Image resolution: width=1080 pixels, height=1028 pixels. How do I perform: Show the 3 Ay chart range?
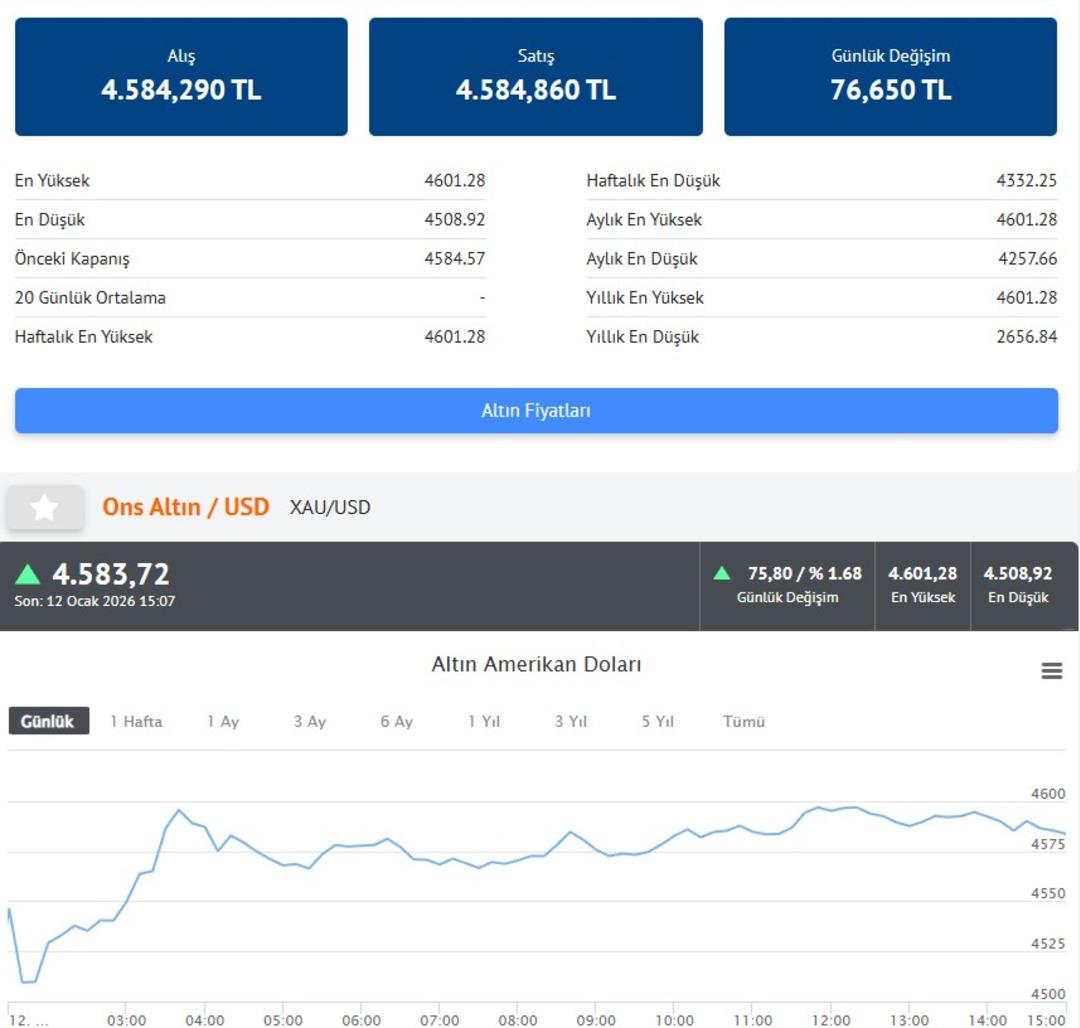point(310,721)
